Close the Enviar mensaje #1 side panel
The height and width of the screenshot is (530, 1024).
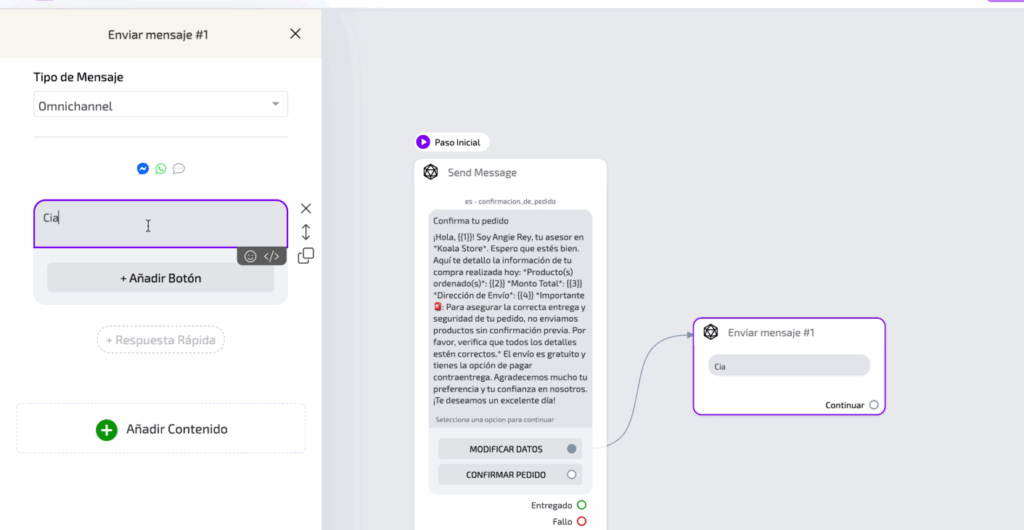pos(295,34)
